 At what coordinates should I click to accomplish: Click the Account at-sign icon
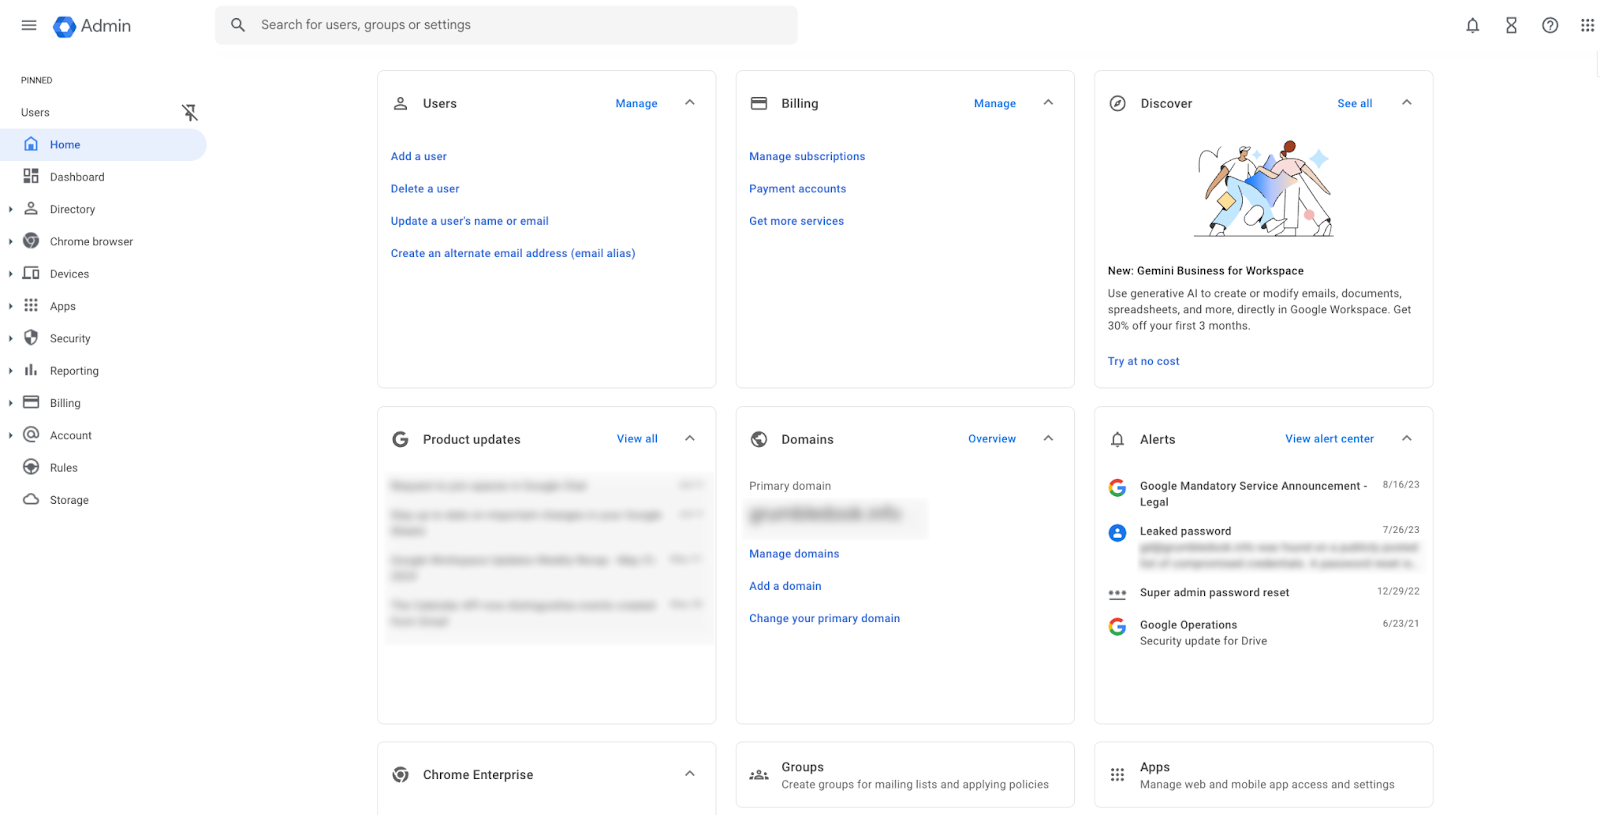pos(31,435)
